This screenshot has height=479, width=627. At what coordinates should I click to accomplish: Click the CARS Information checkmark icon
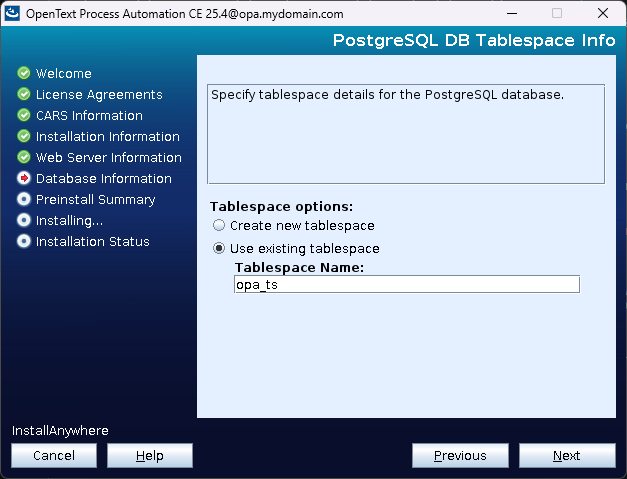click(x=24, y=115)
